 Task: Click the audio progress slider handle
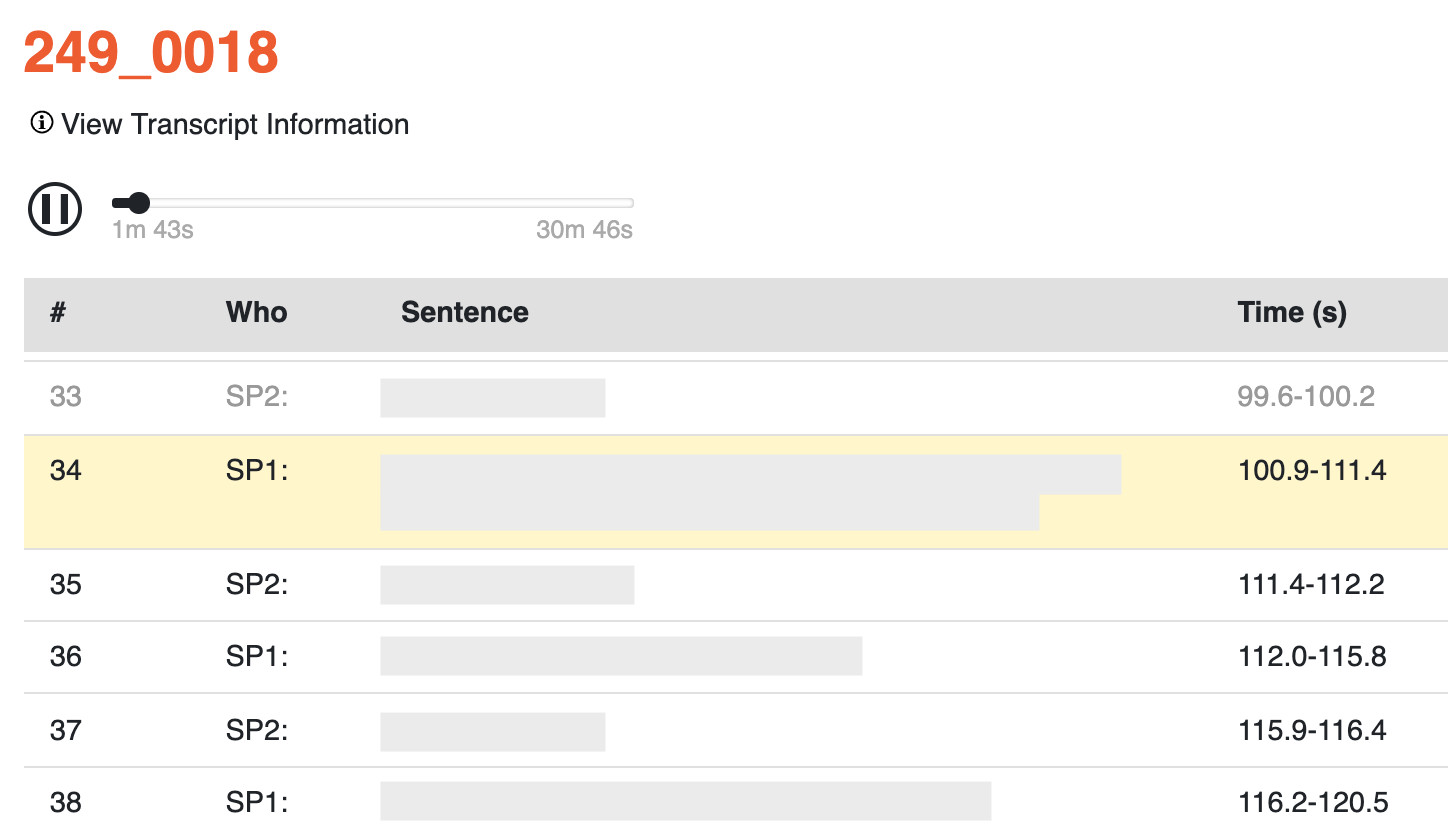pos(139,203)
